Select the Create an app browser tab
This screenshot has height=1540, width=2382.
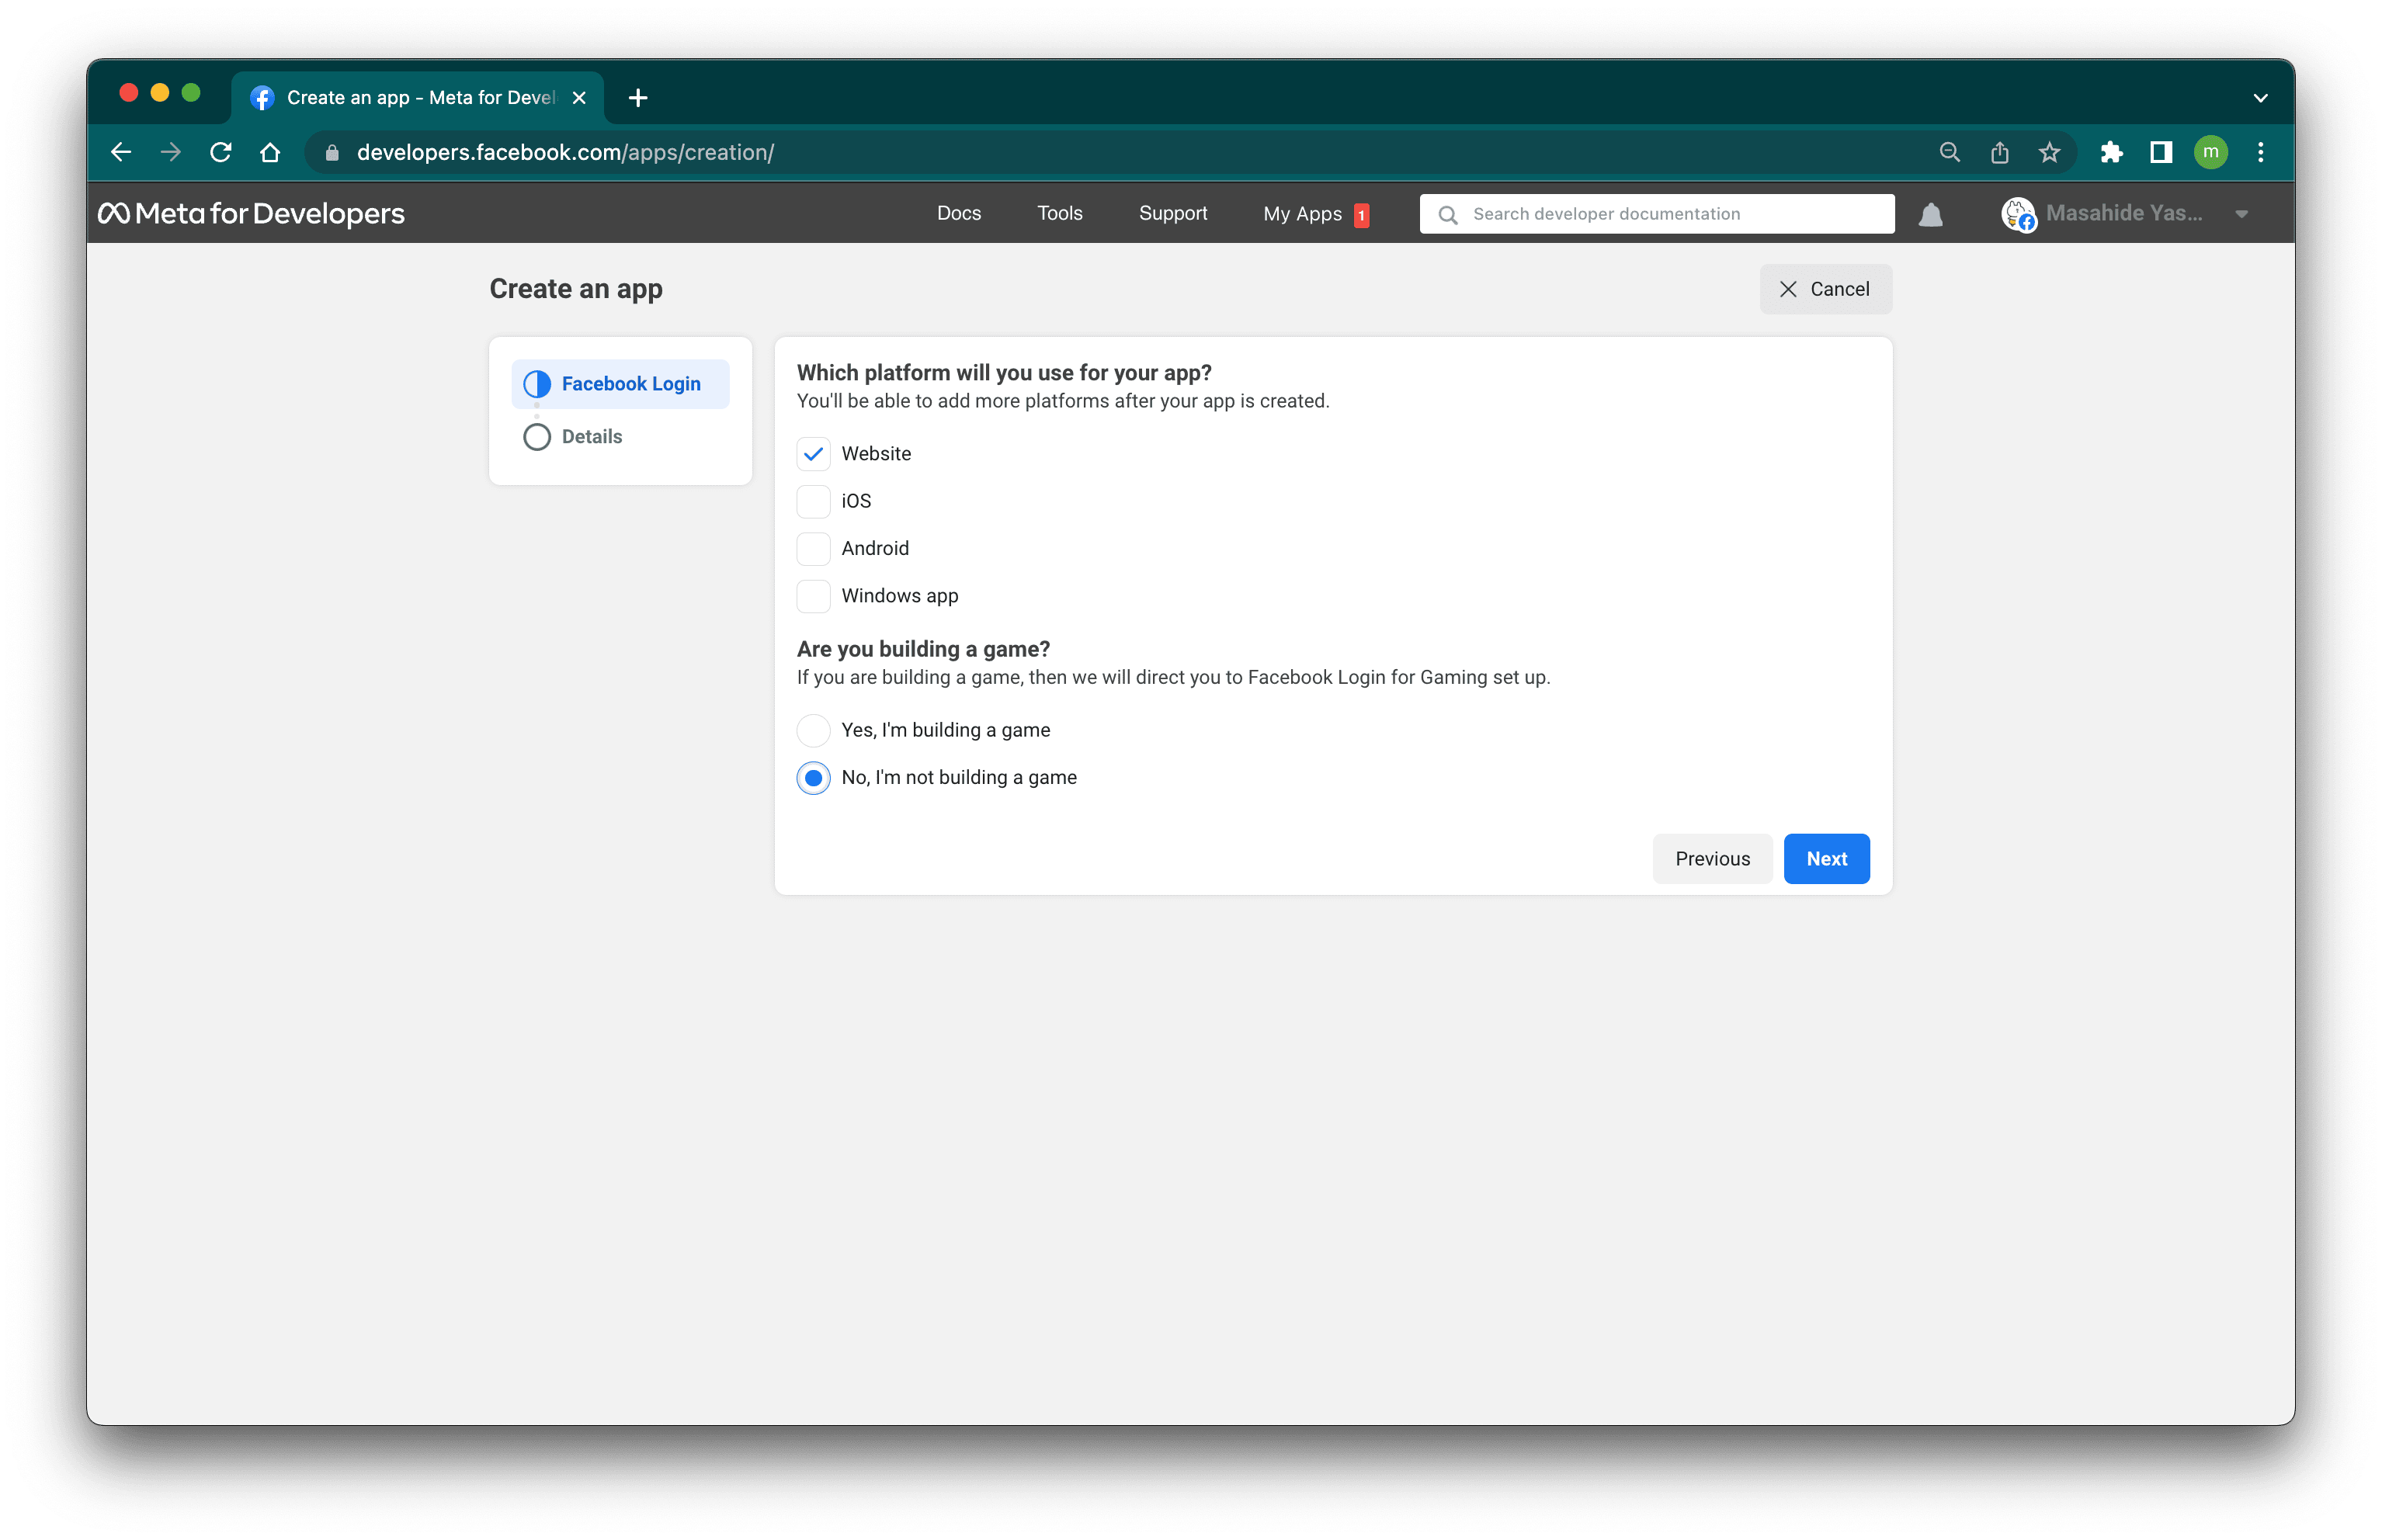[x=418, y=98]
